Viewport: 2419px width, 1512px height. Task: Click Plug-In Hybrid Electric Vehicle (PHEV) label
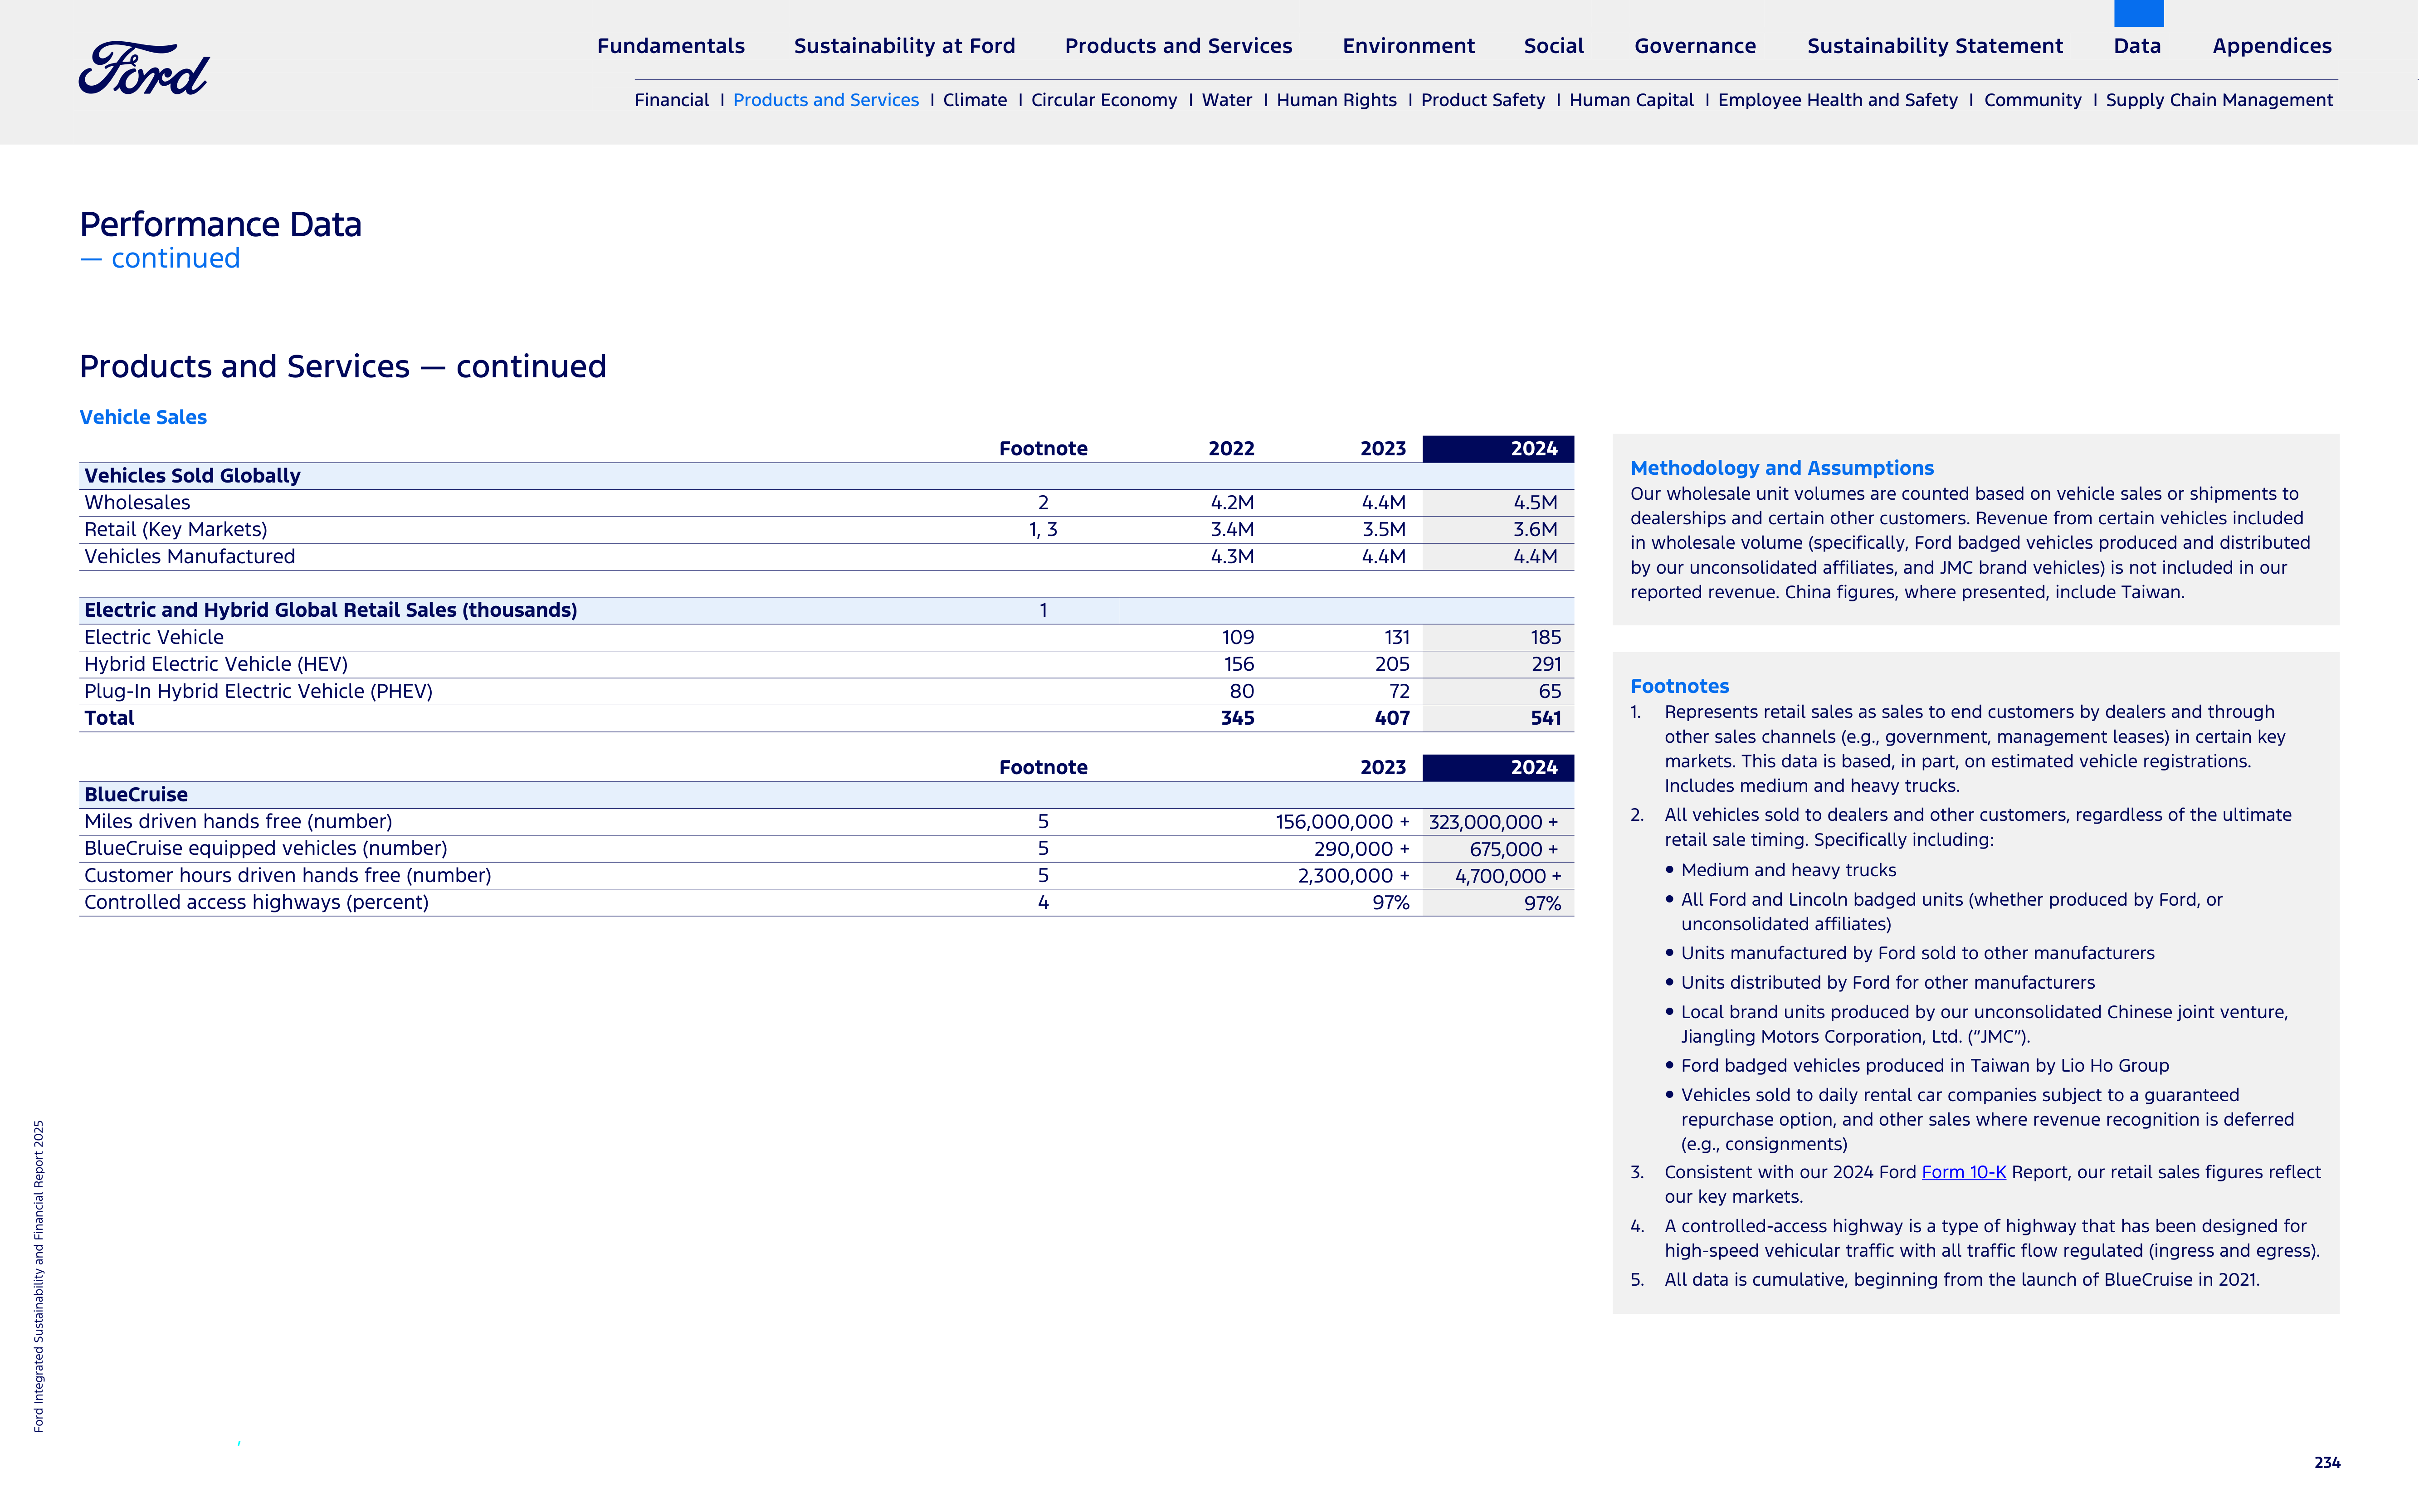[258, 692]
